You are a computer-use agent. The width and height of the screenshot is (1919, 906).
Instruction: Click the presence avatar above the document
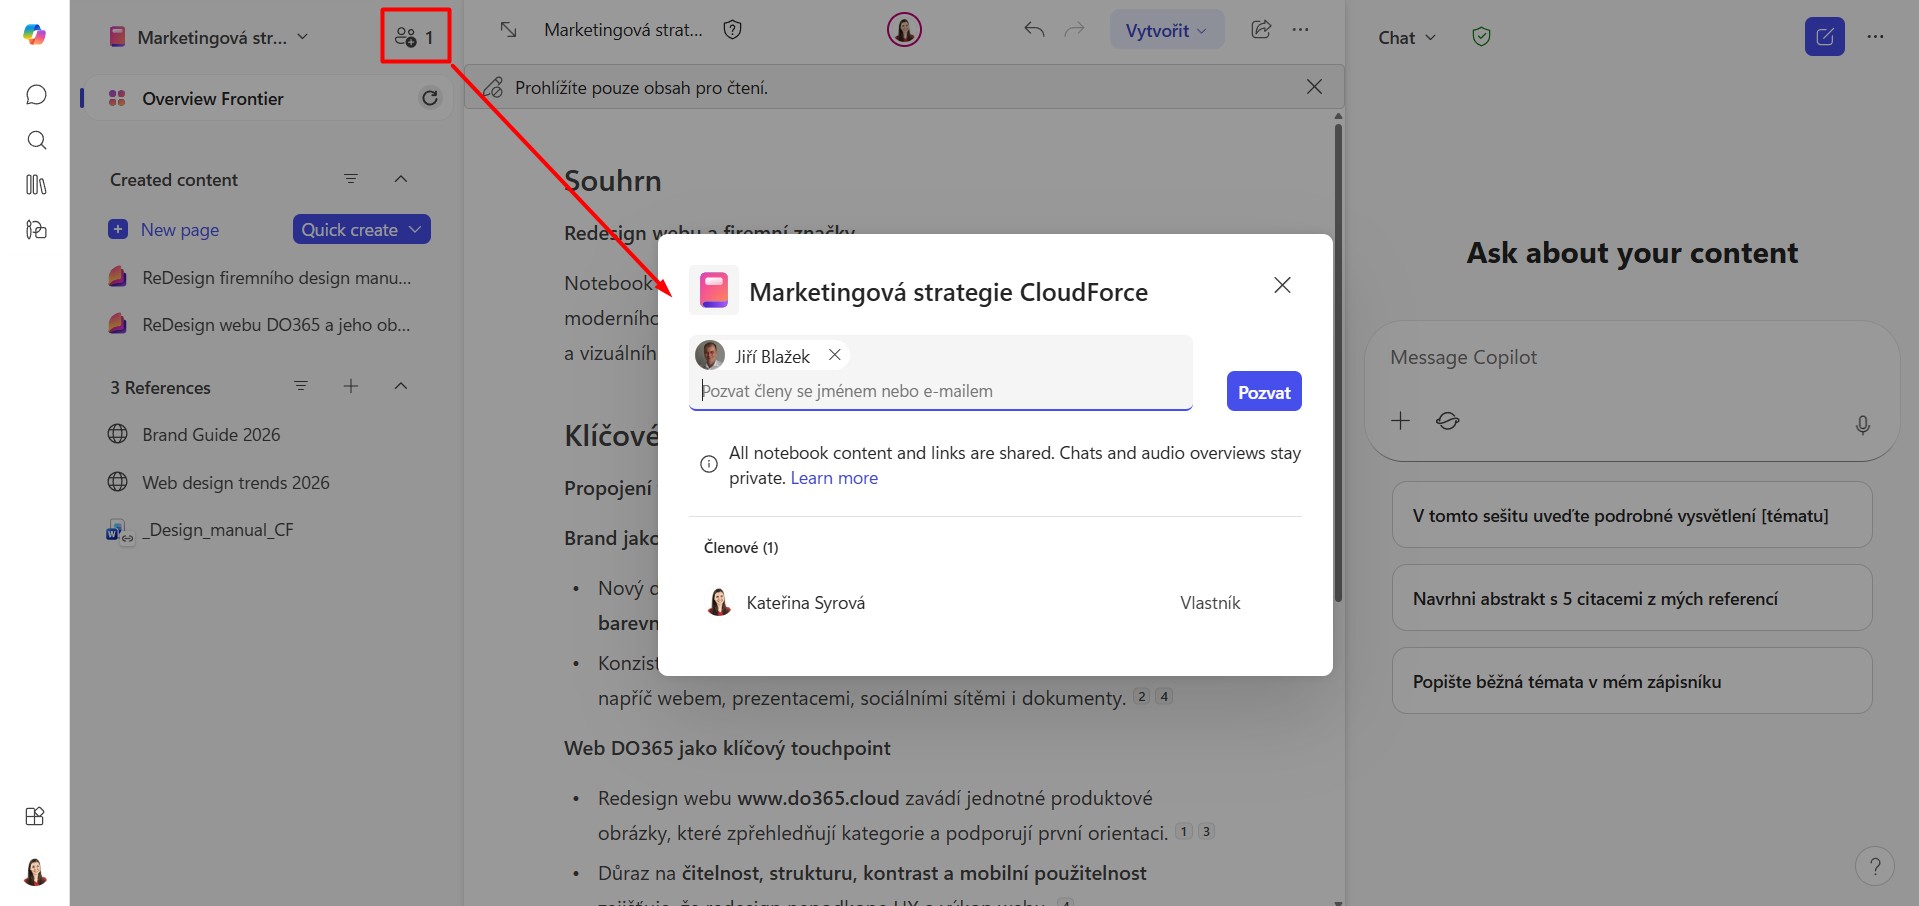click(x=904, y=30)
